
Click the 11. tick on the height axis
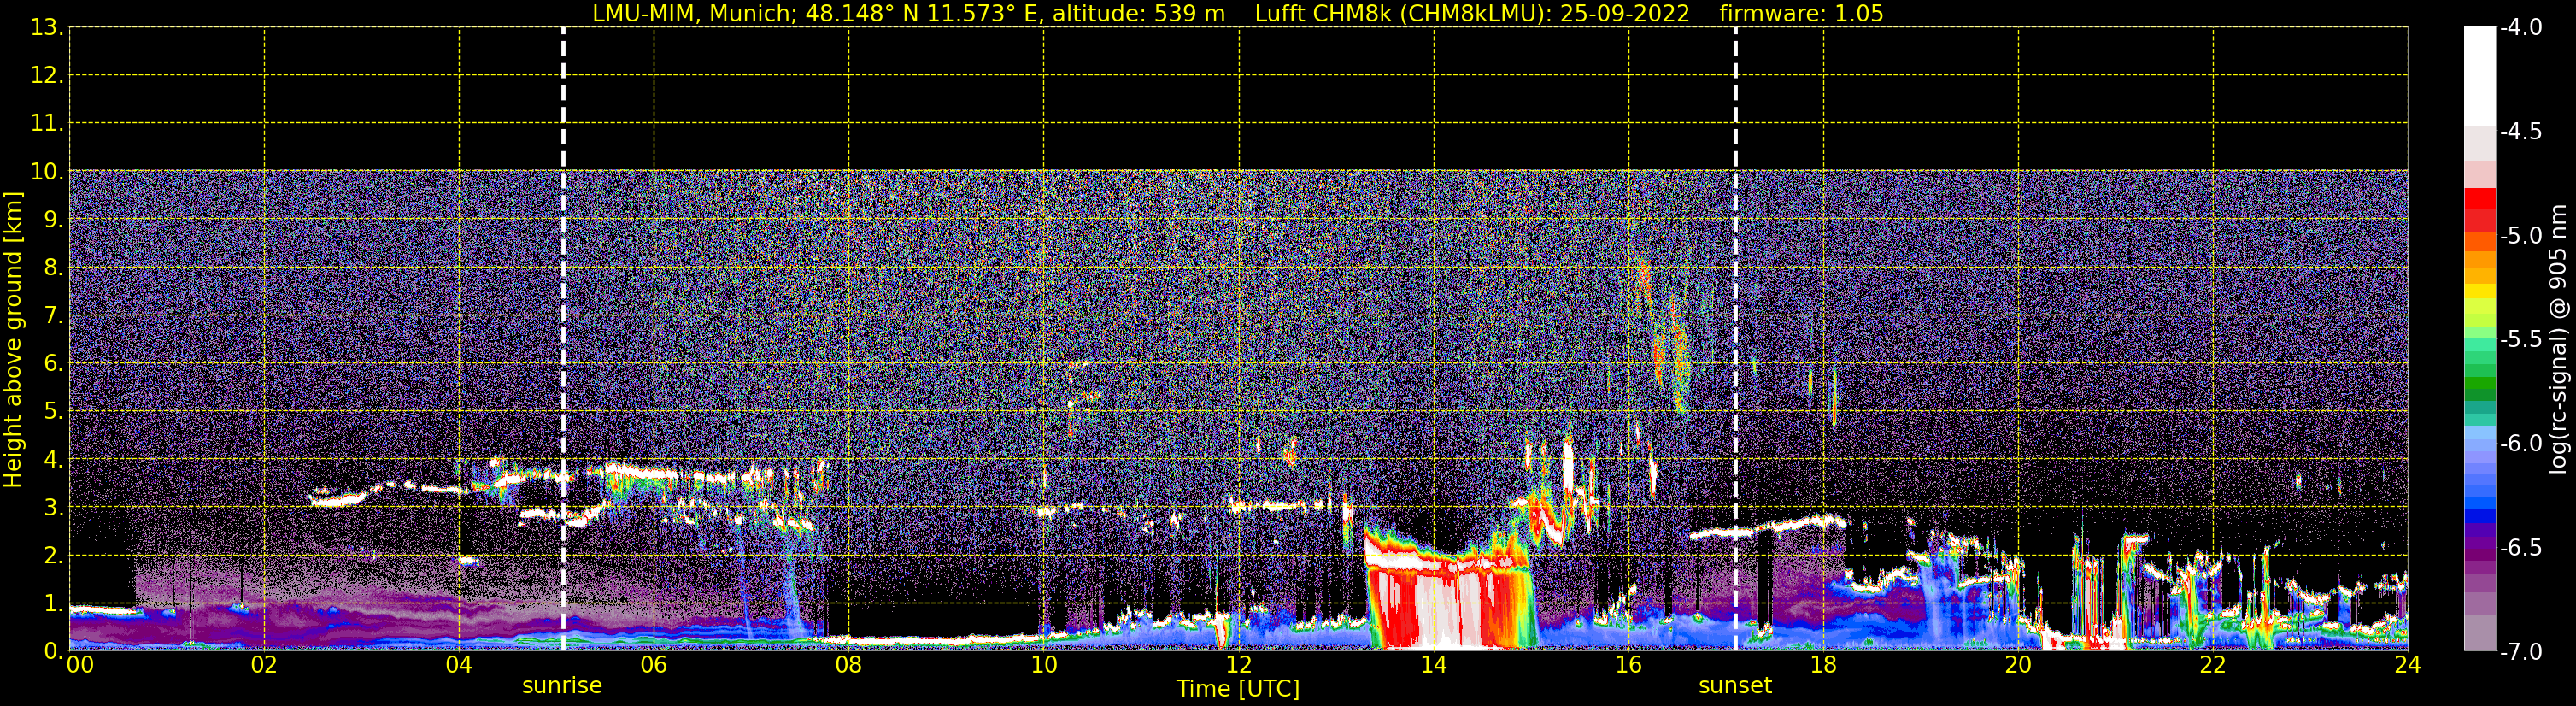coord(47,124)
